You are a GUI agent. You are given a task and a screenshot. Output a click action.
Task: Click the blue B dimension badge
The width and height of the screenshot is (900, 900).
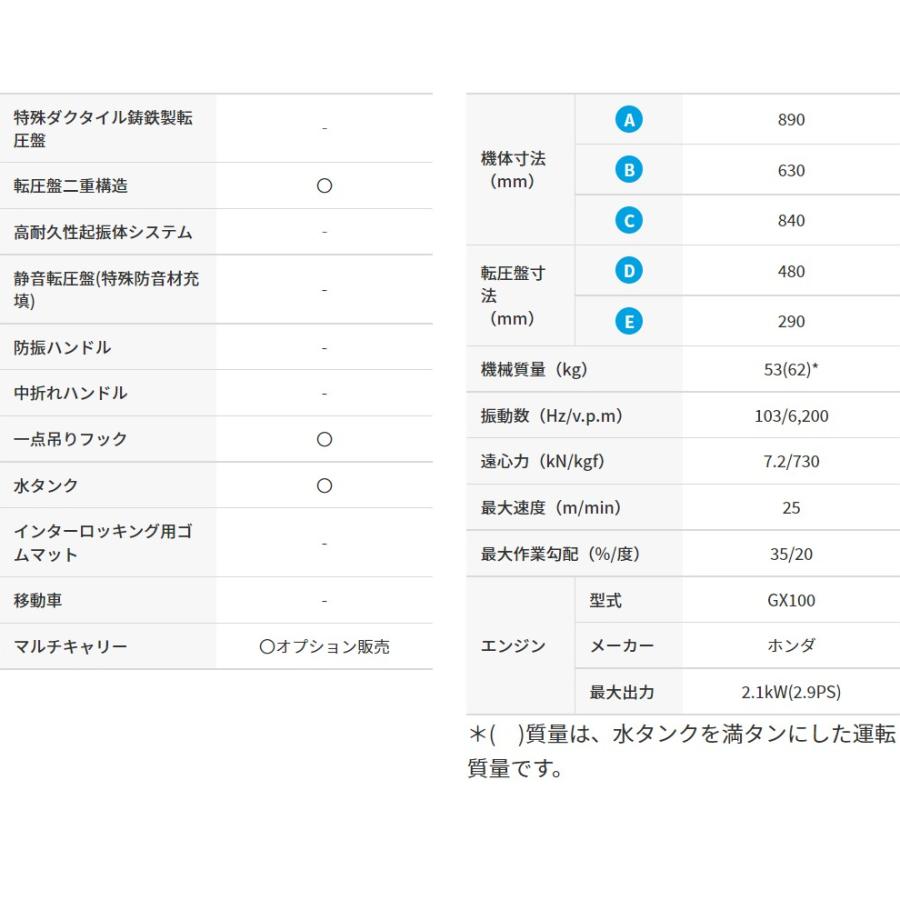(x=628, y=170)
